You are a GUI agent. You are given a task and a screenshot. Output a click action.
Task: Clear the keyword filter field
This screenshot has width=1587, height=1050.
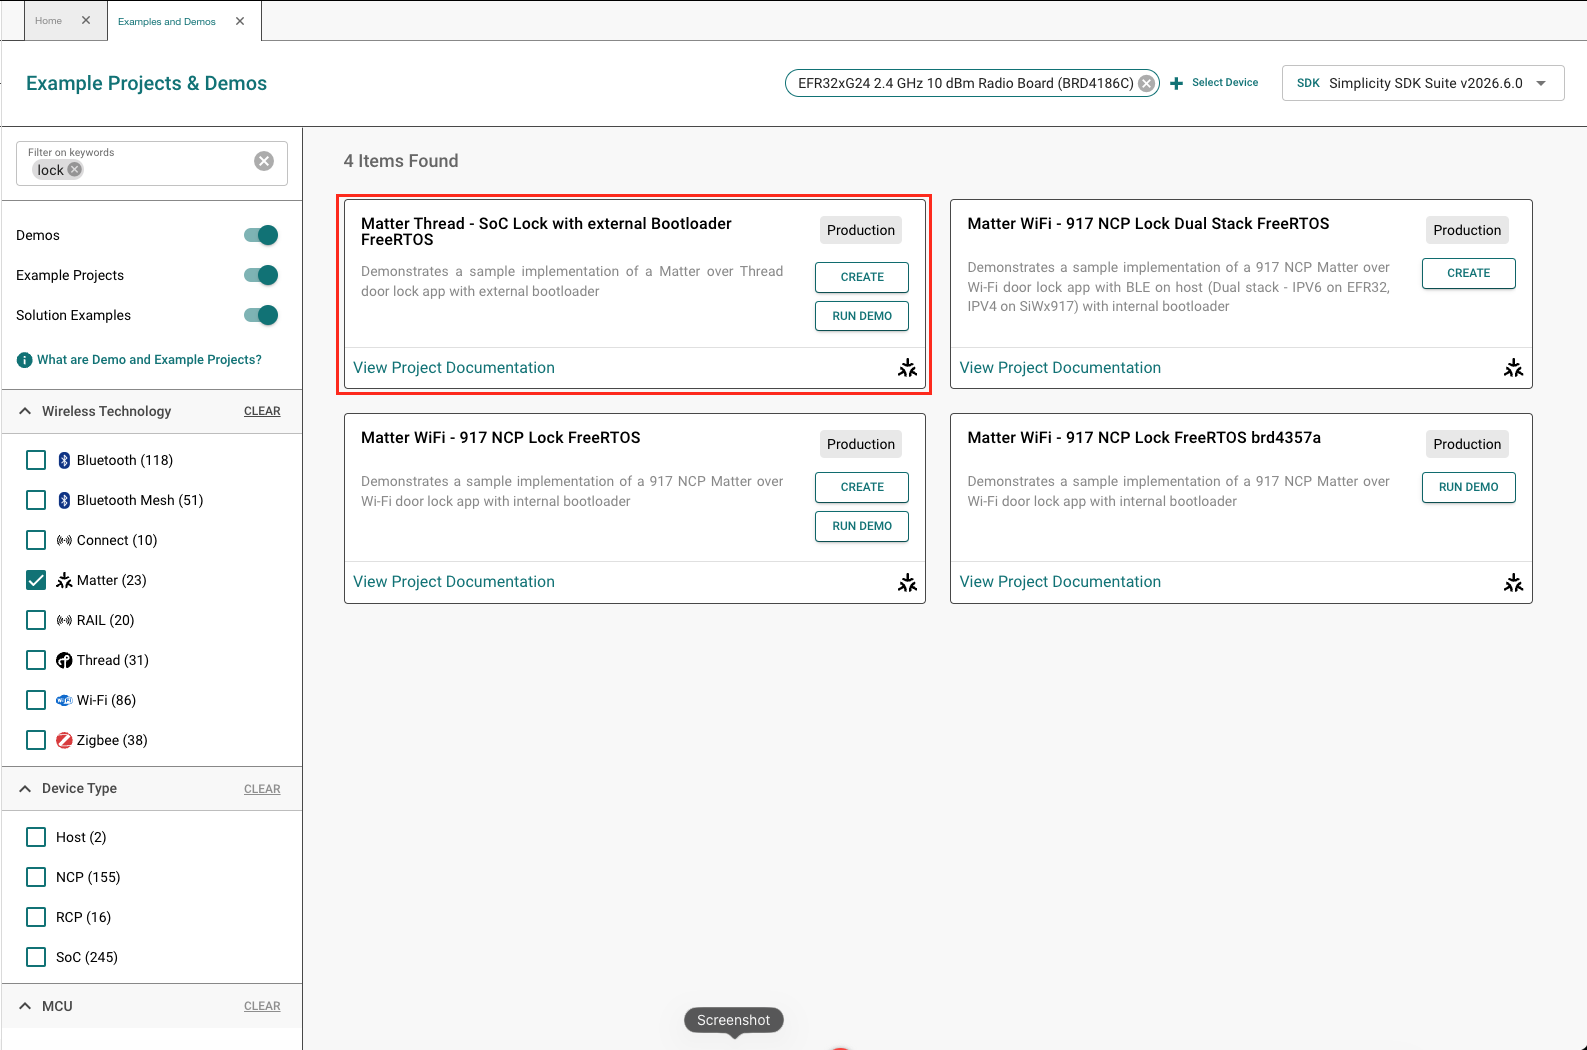(x=264, y=161)
